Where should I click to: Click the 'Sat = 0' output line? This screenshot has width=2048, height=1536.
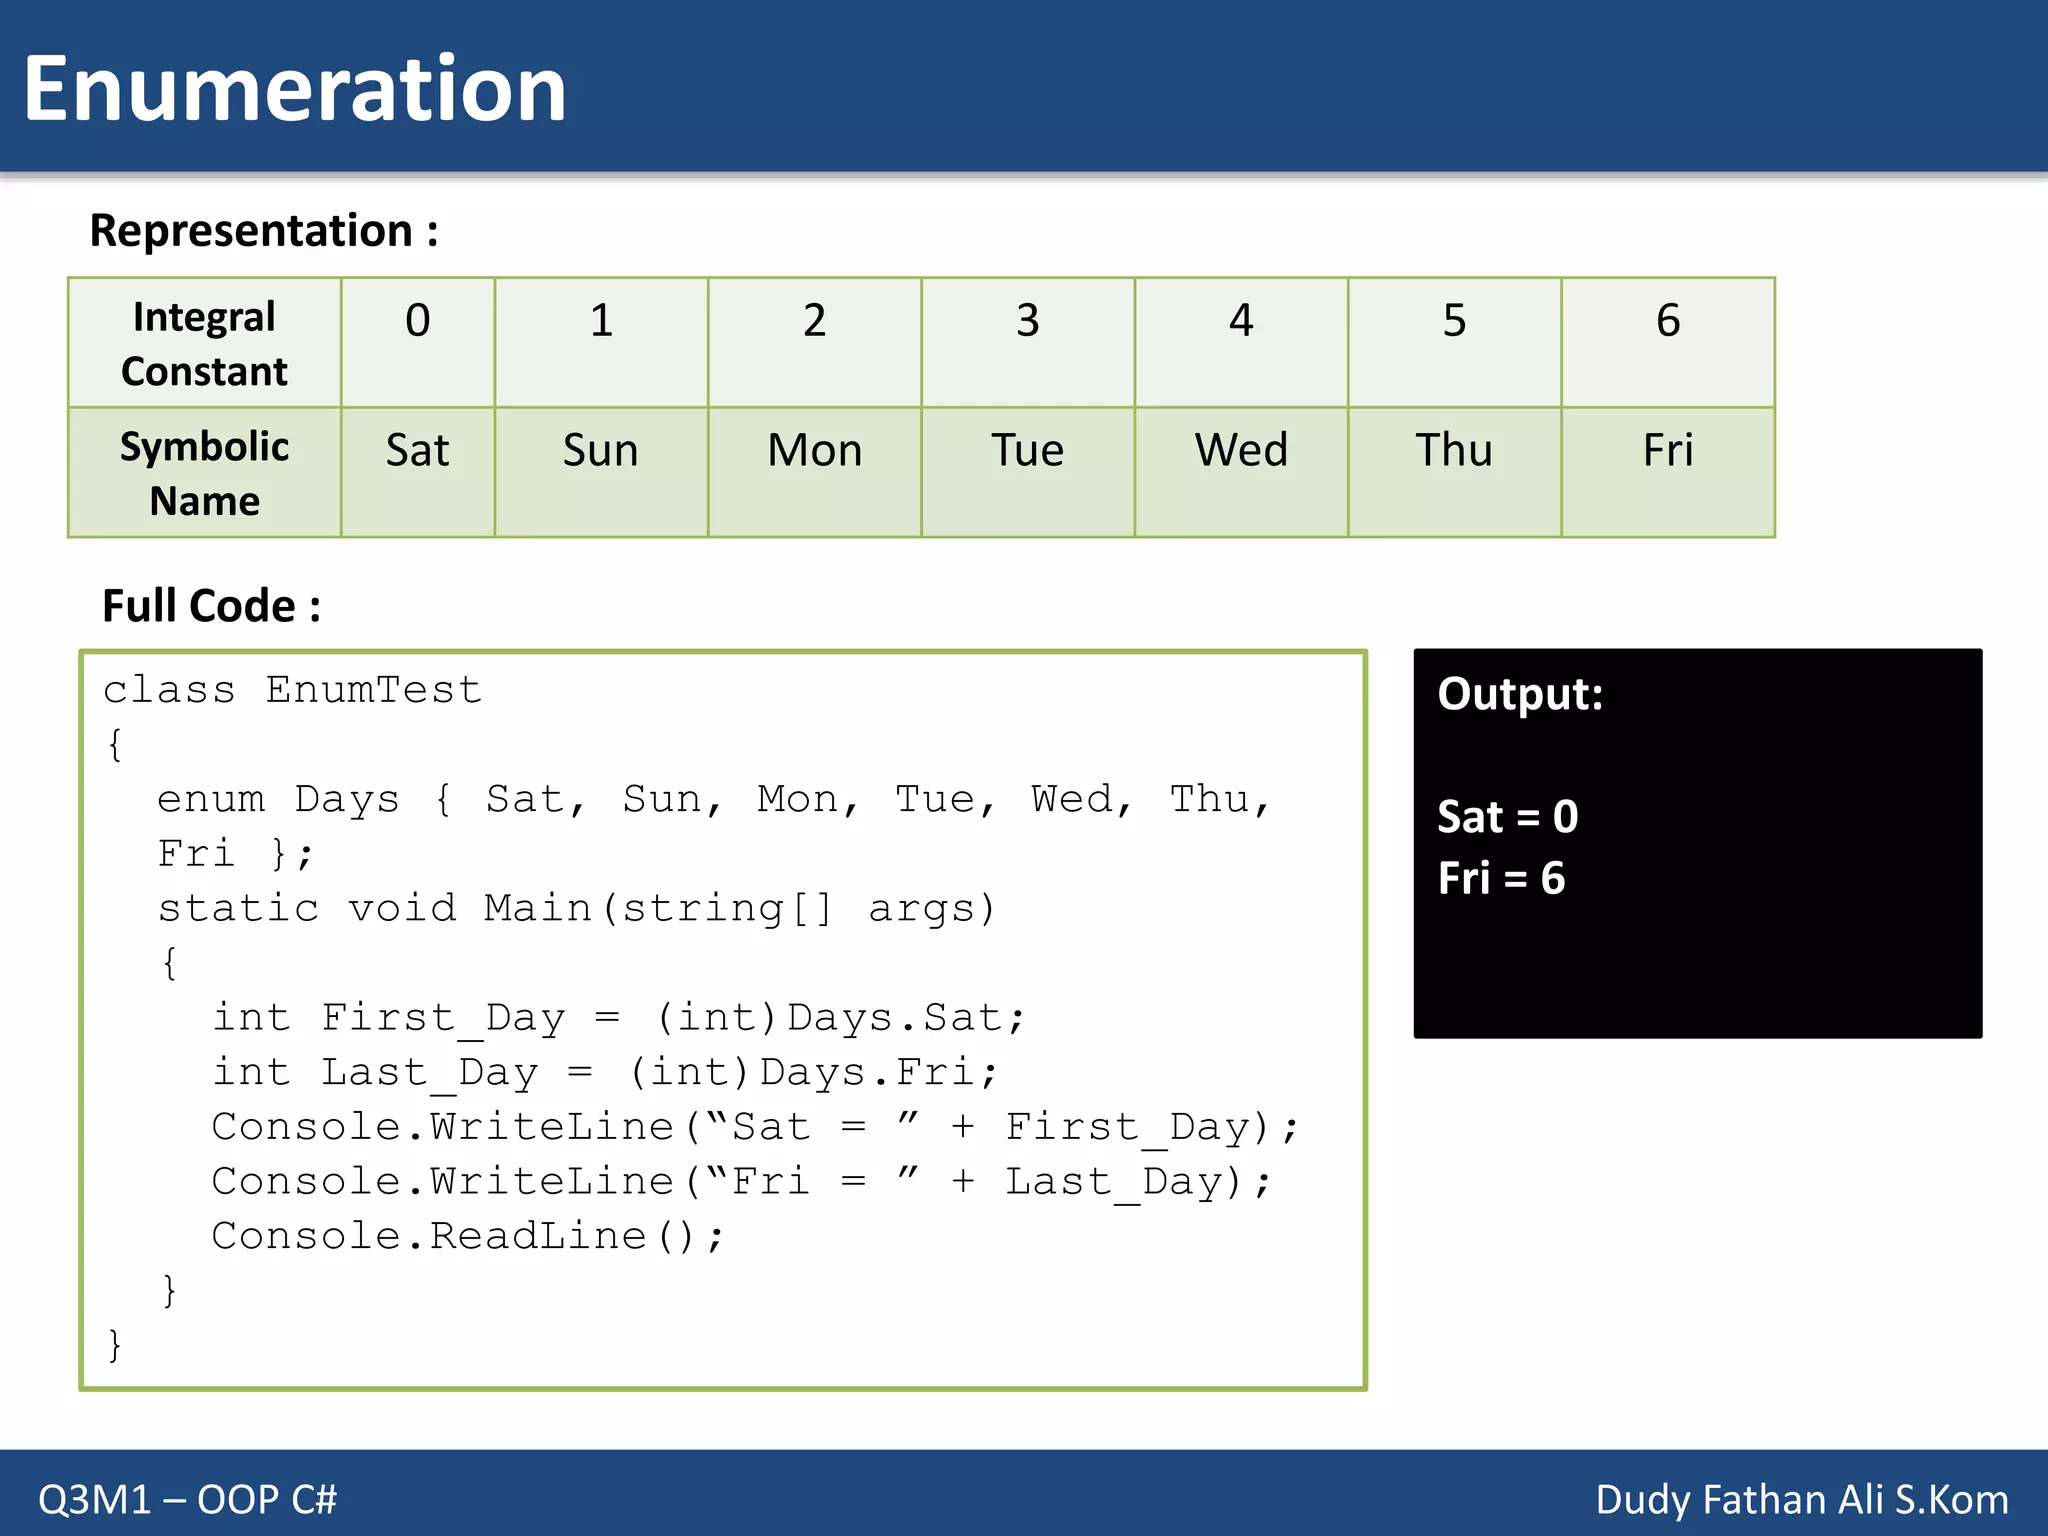(x=1508, y=817)
